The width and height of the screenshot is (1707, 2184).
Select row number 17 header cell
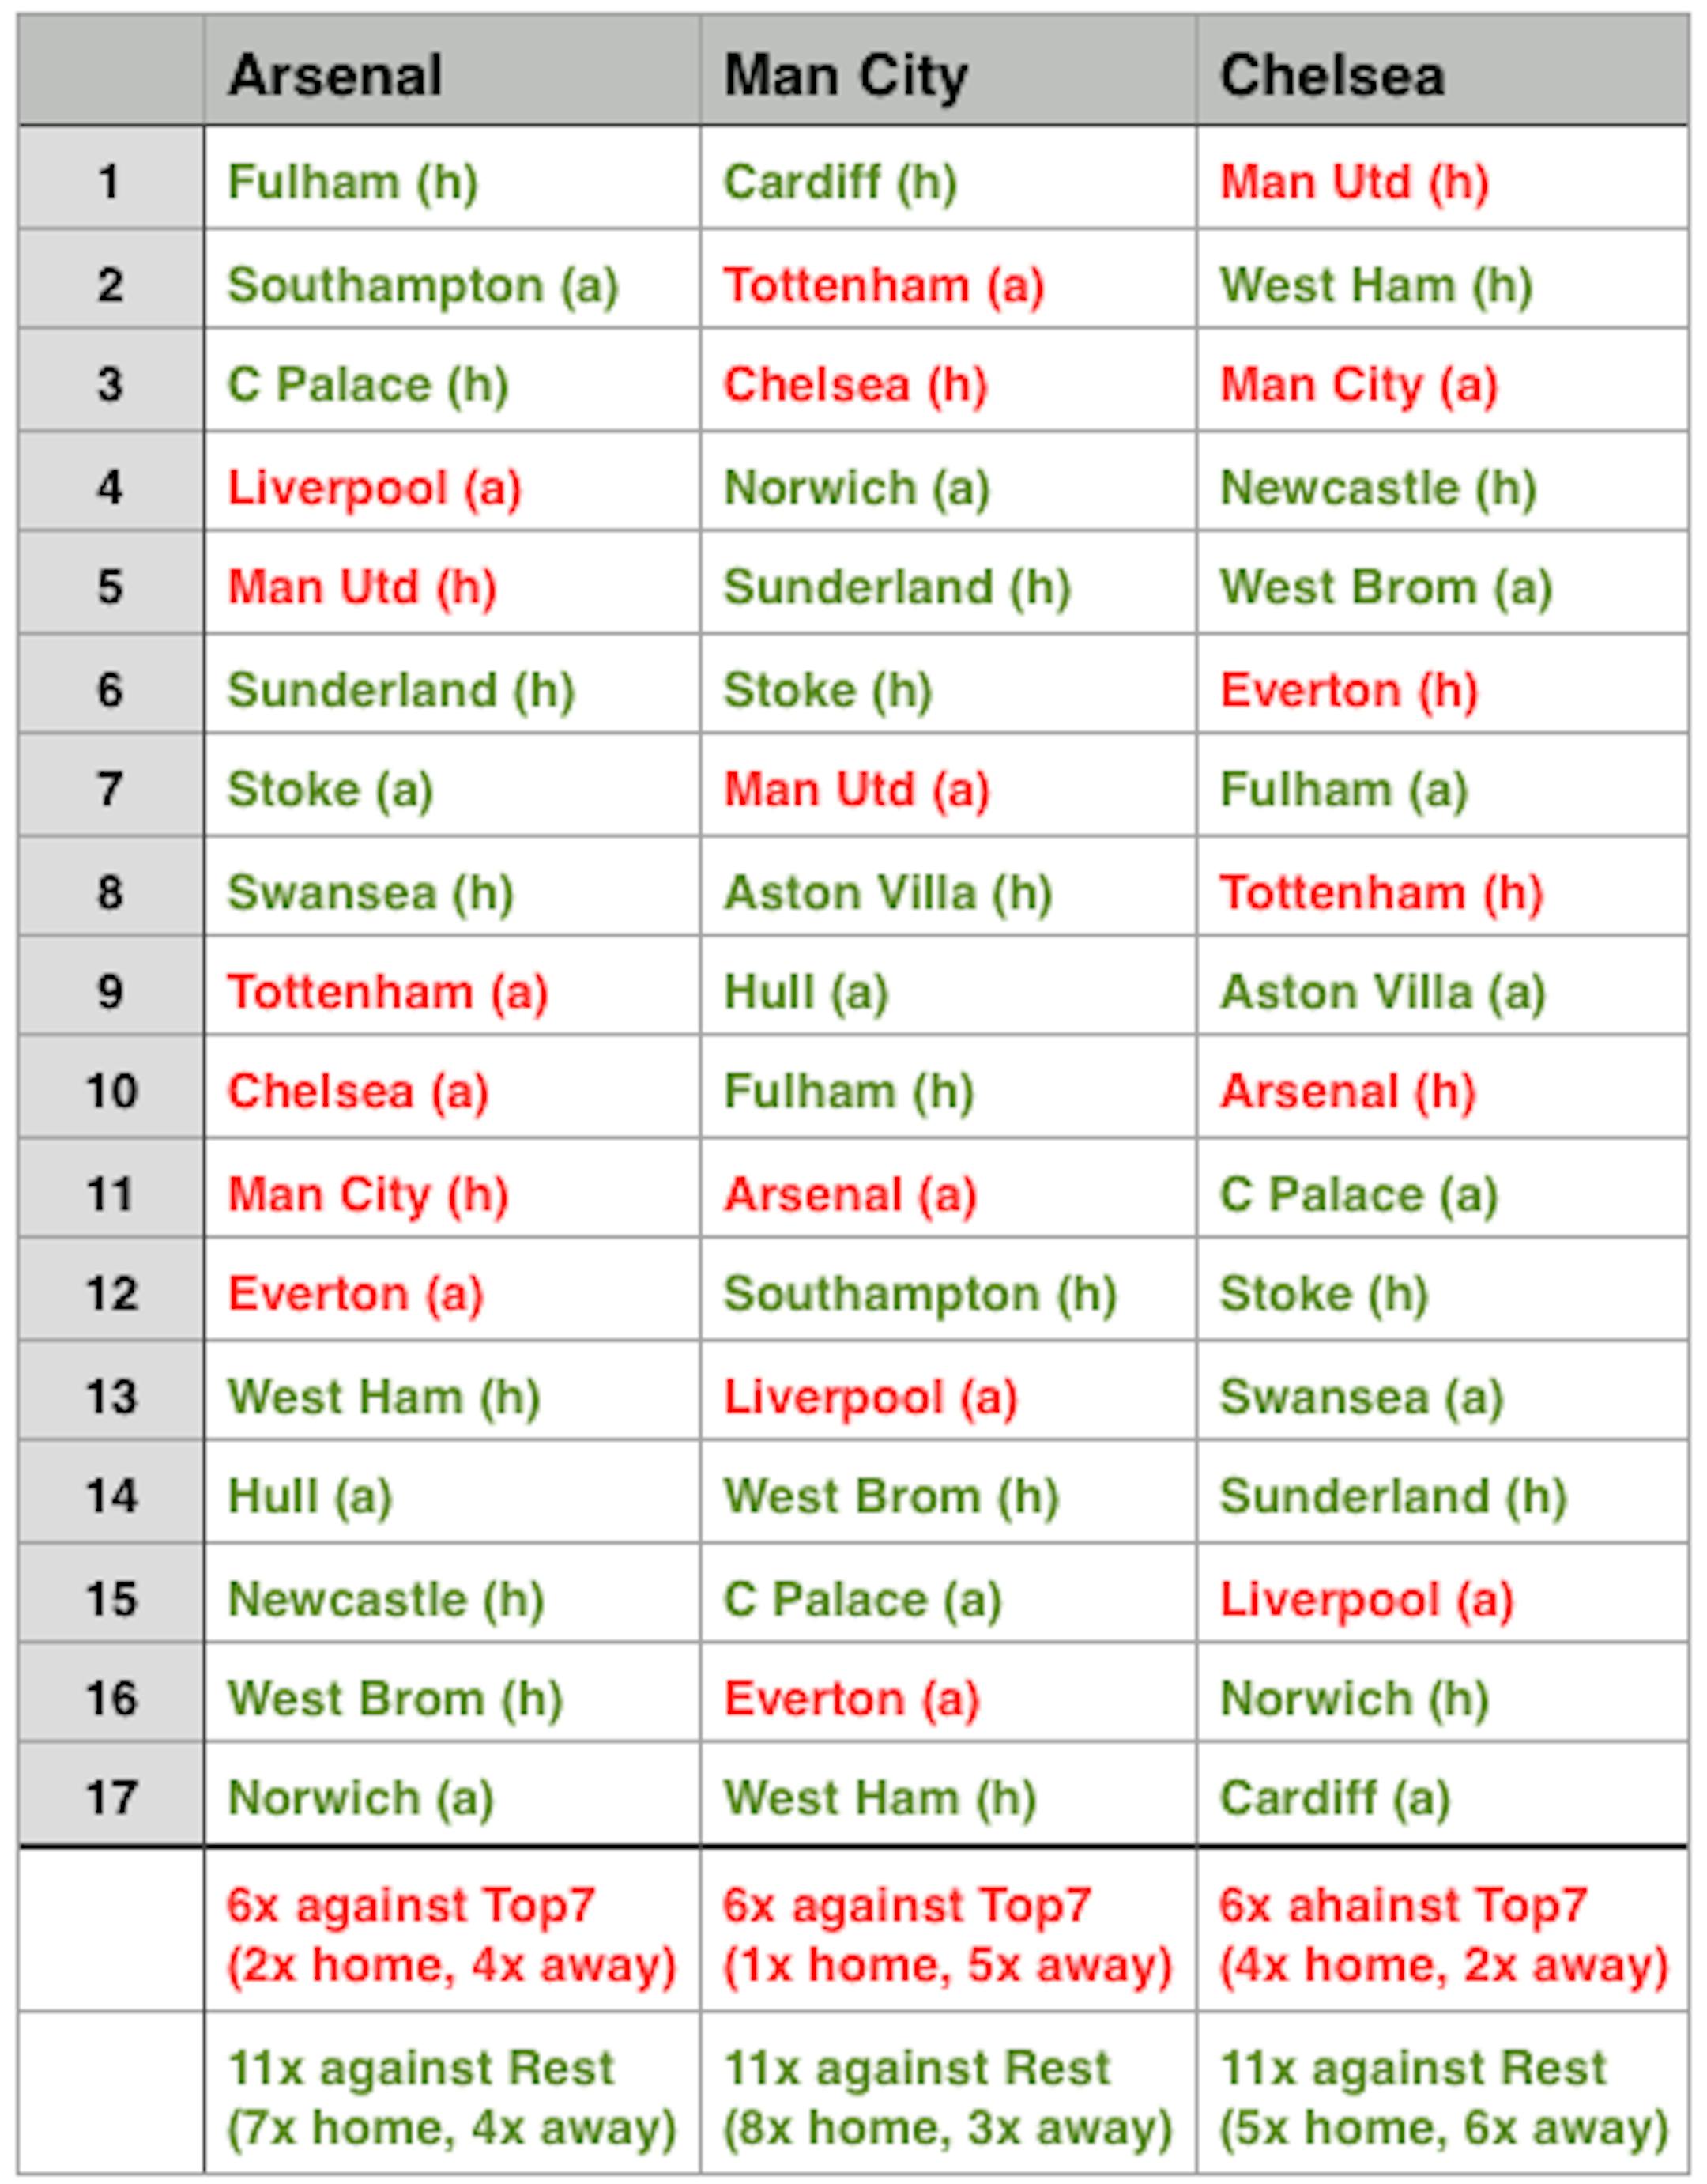point(110,1797)
